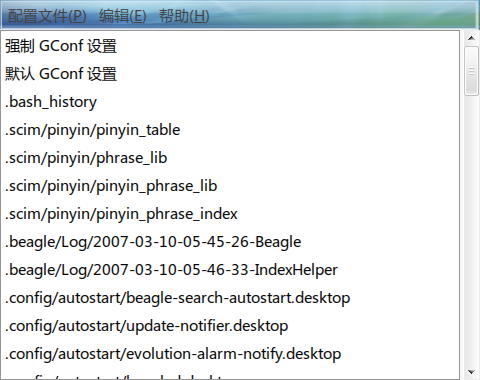This screenshot has width=480, height=380.
Task: Select beagle-search-autostart.desktop entry
Action: coord(230,298)
